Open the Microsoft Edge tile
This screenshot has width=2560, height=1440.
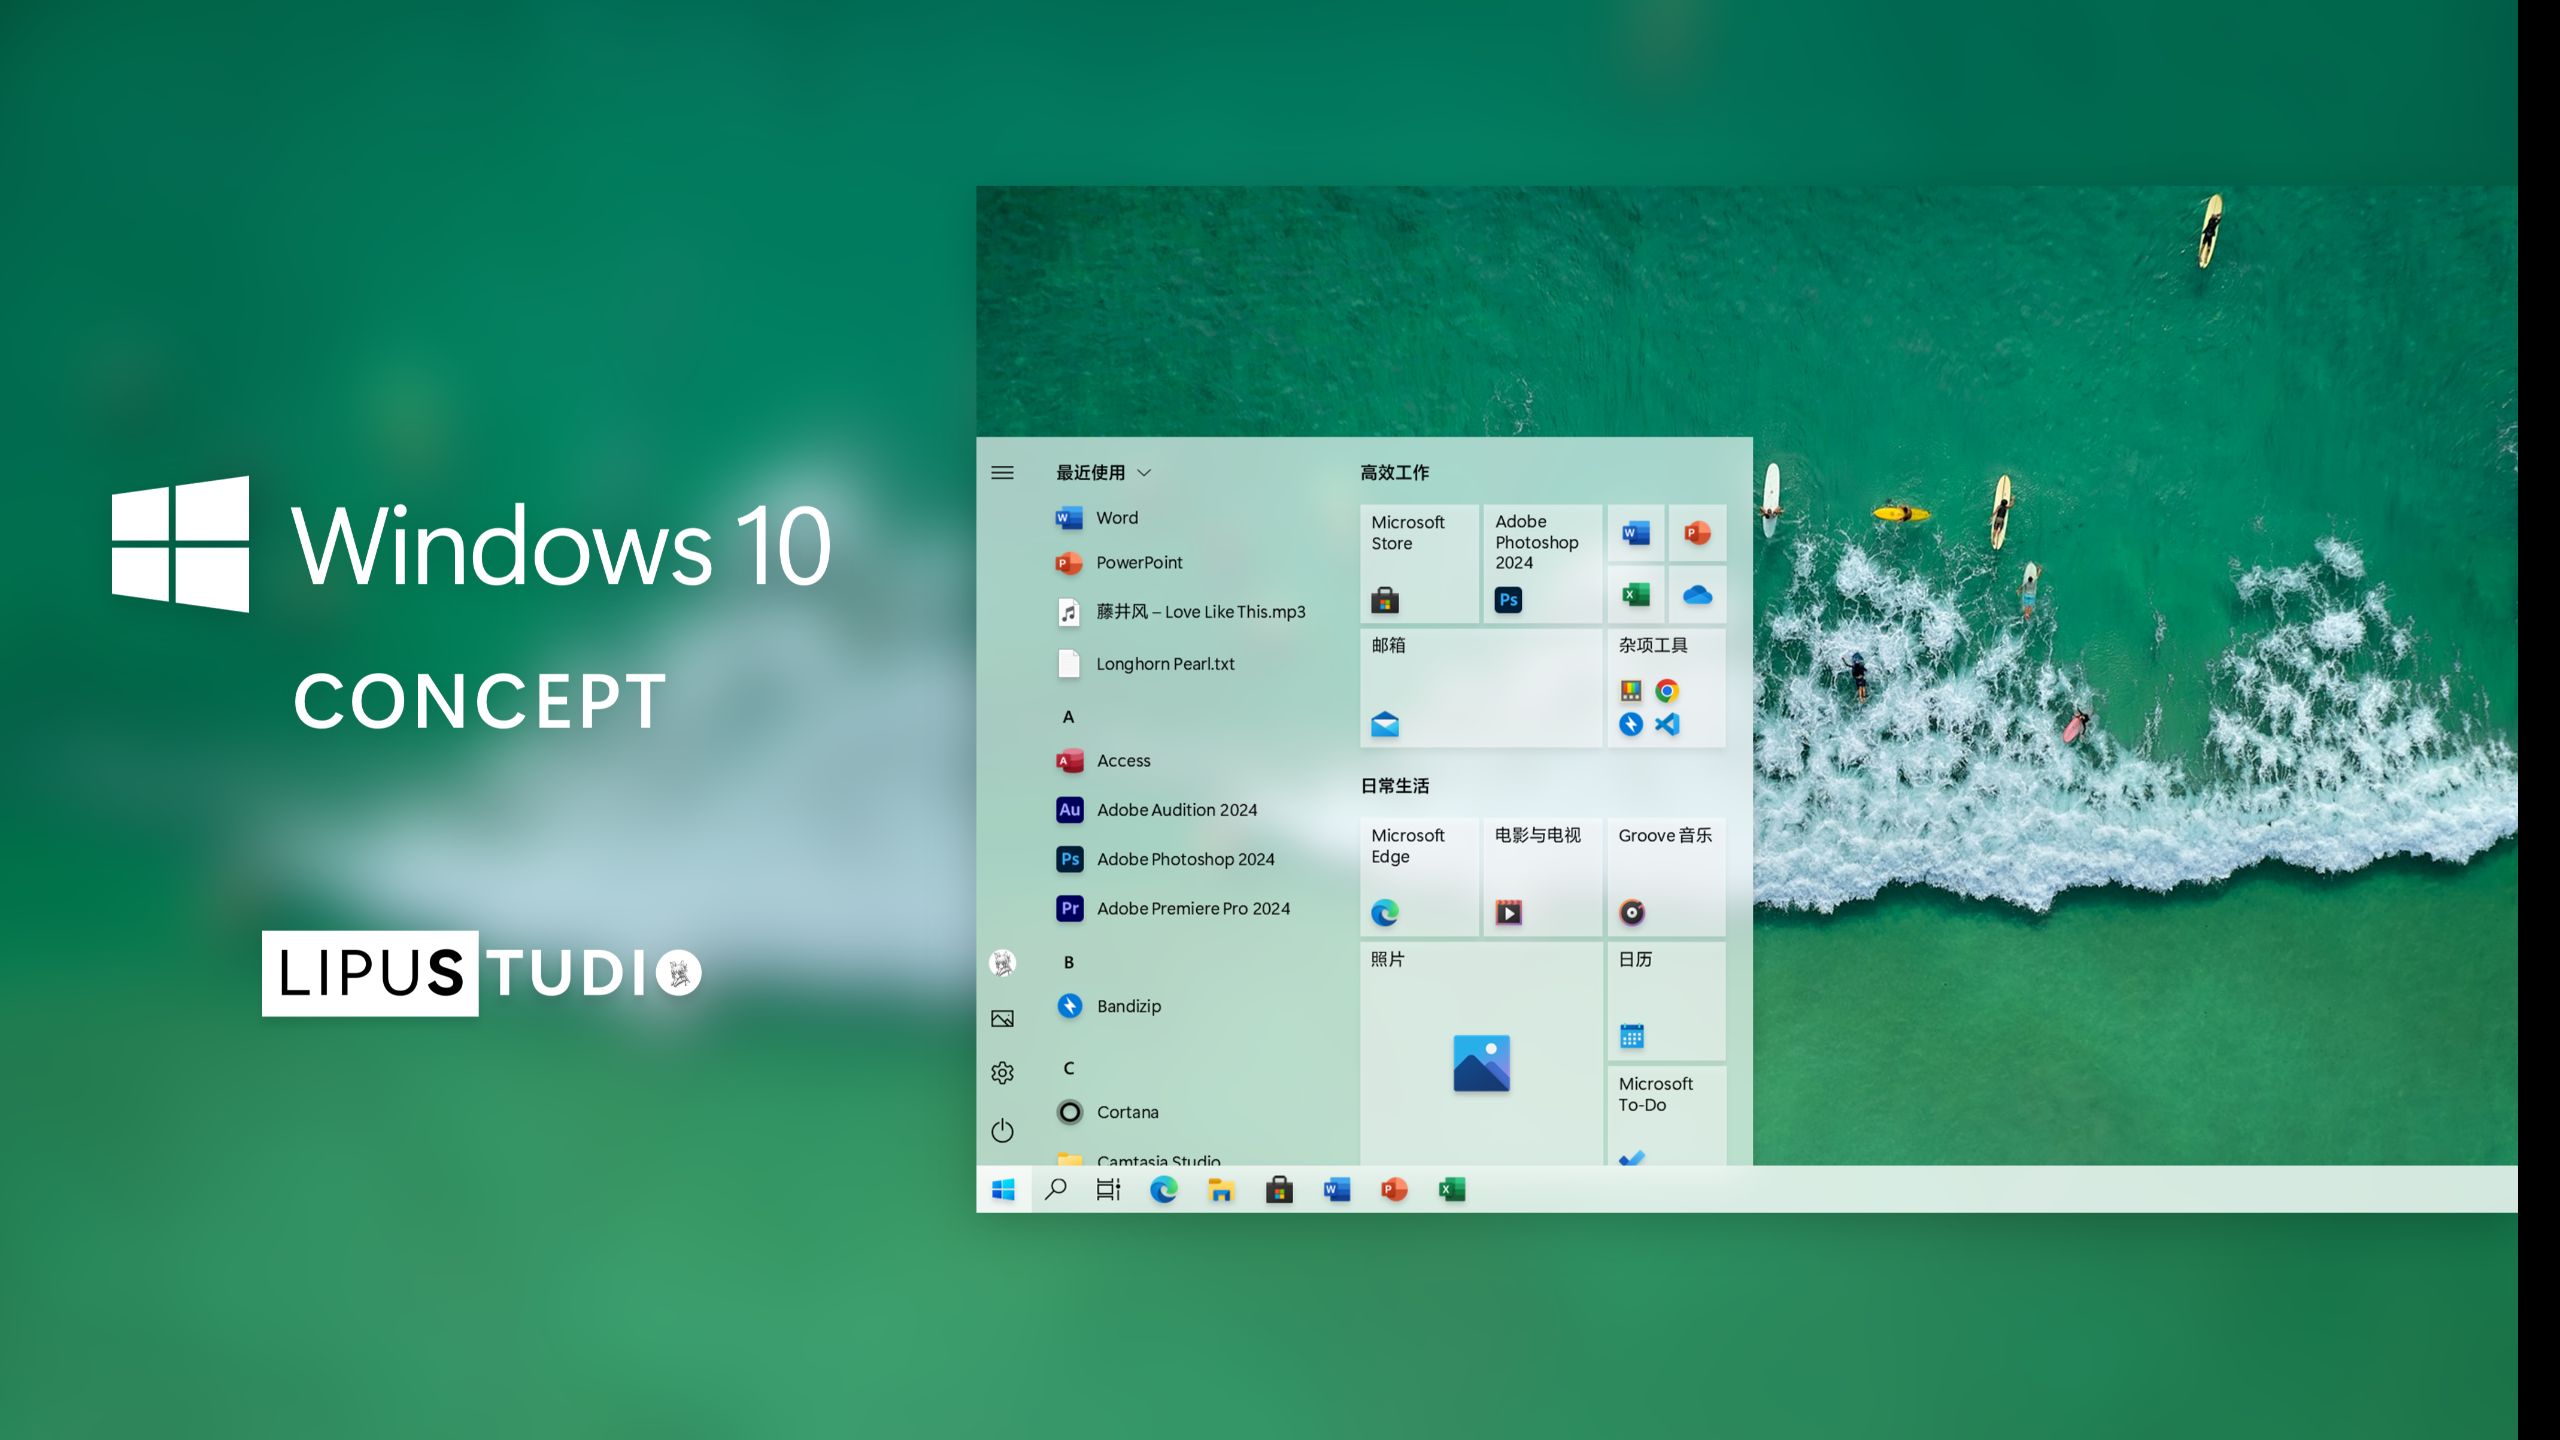tap(1419, 877)
